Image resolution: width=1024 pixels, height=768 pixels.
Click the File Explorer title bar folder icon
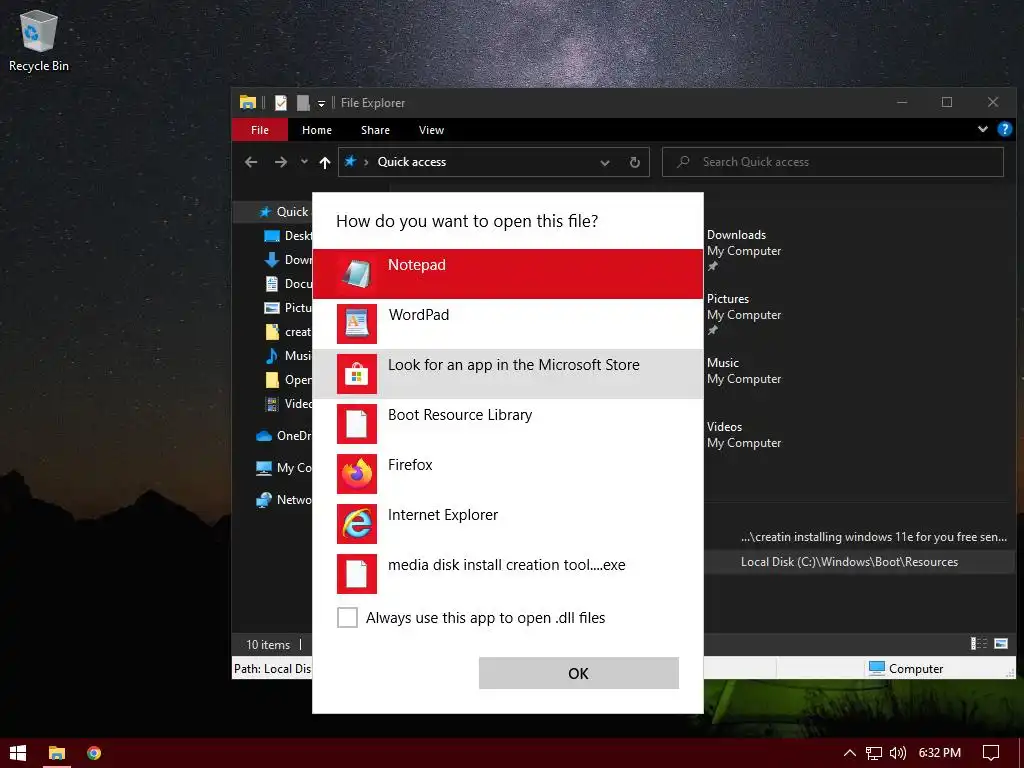pyautogui.click(x=248, y=103)
